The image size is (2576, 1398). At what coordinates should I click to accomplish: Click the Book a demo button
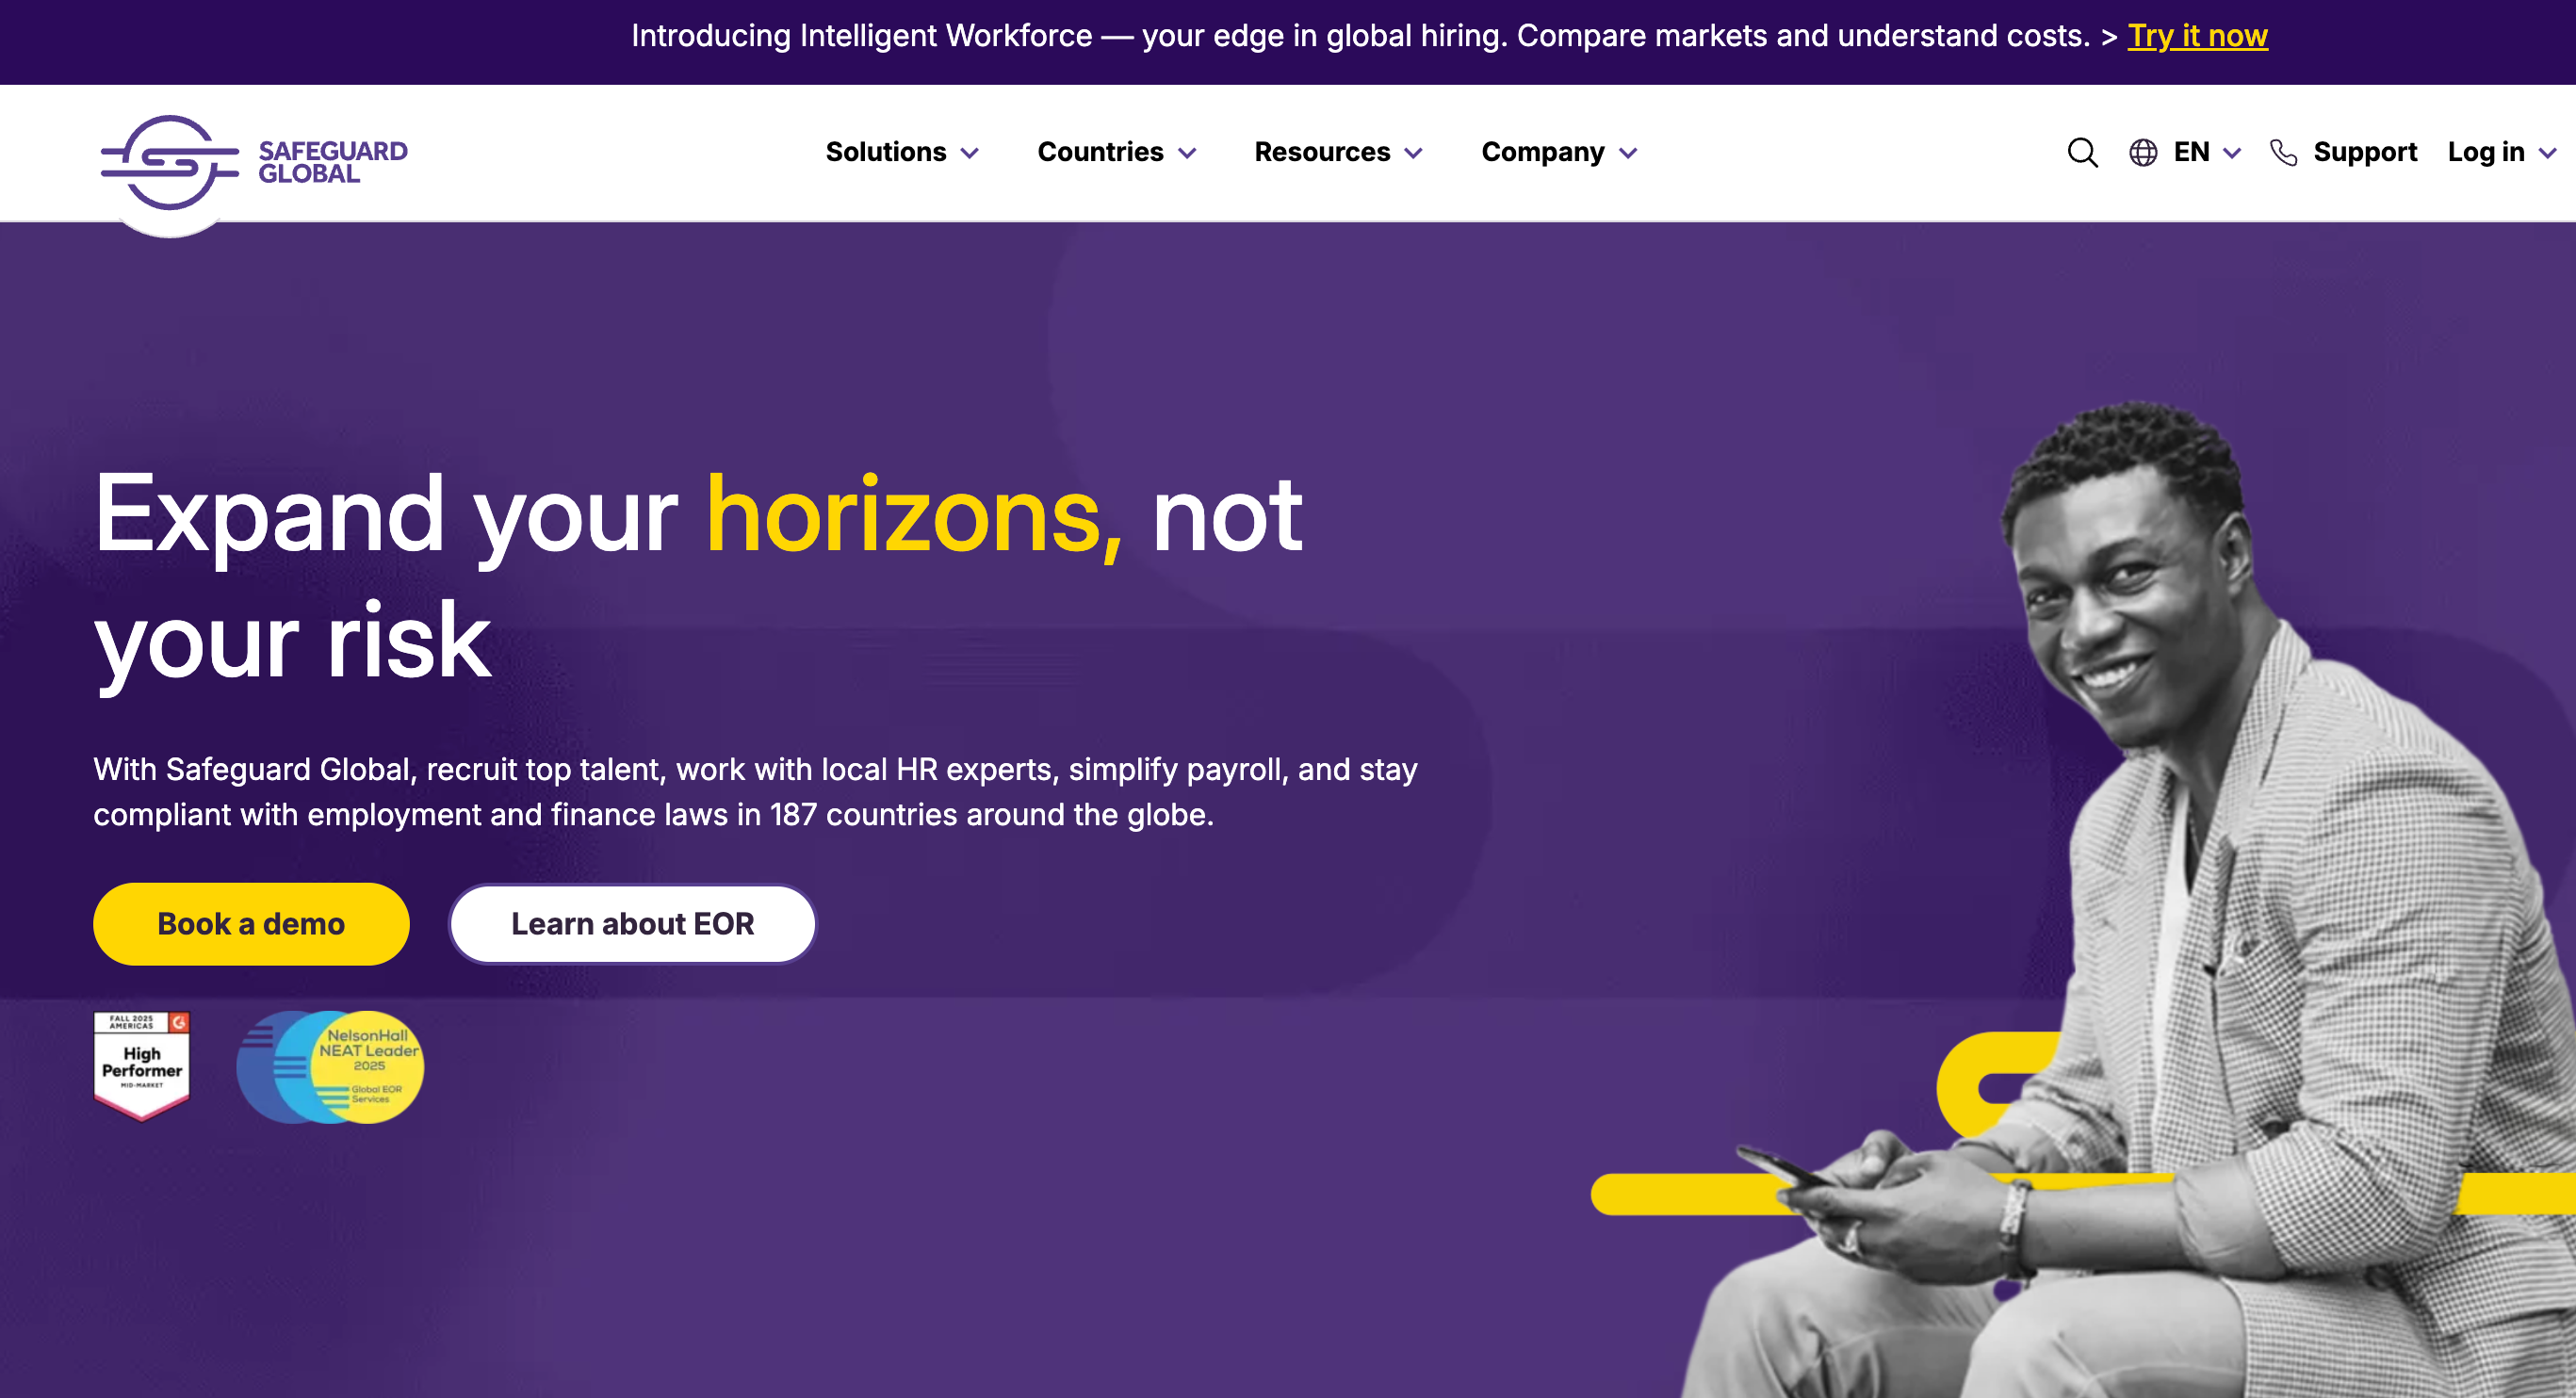point(251,924)
